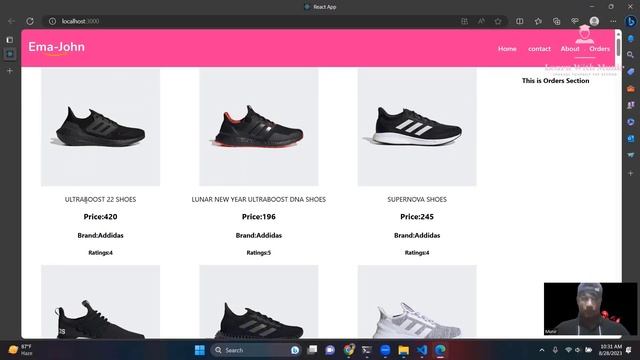Screen dimensions: 640x360
Task: Open File Explorer from the taskbar
Action: [x=404, y=350]
